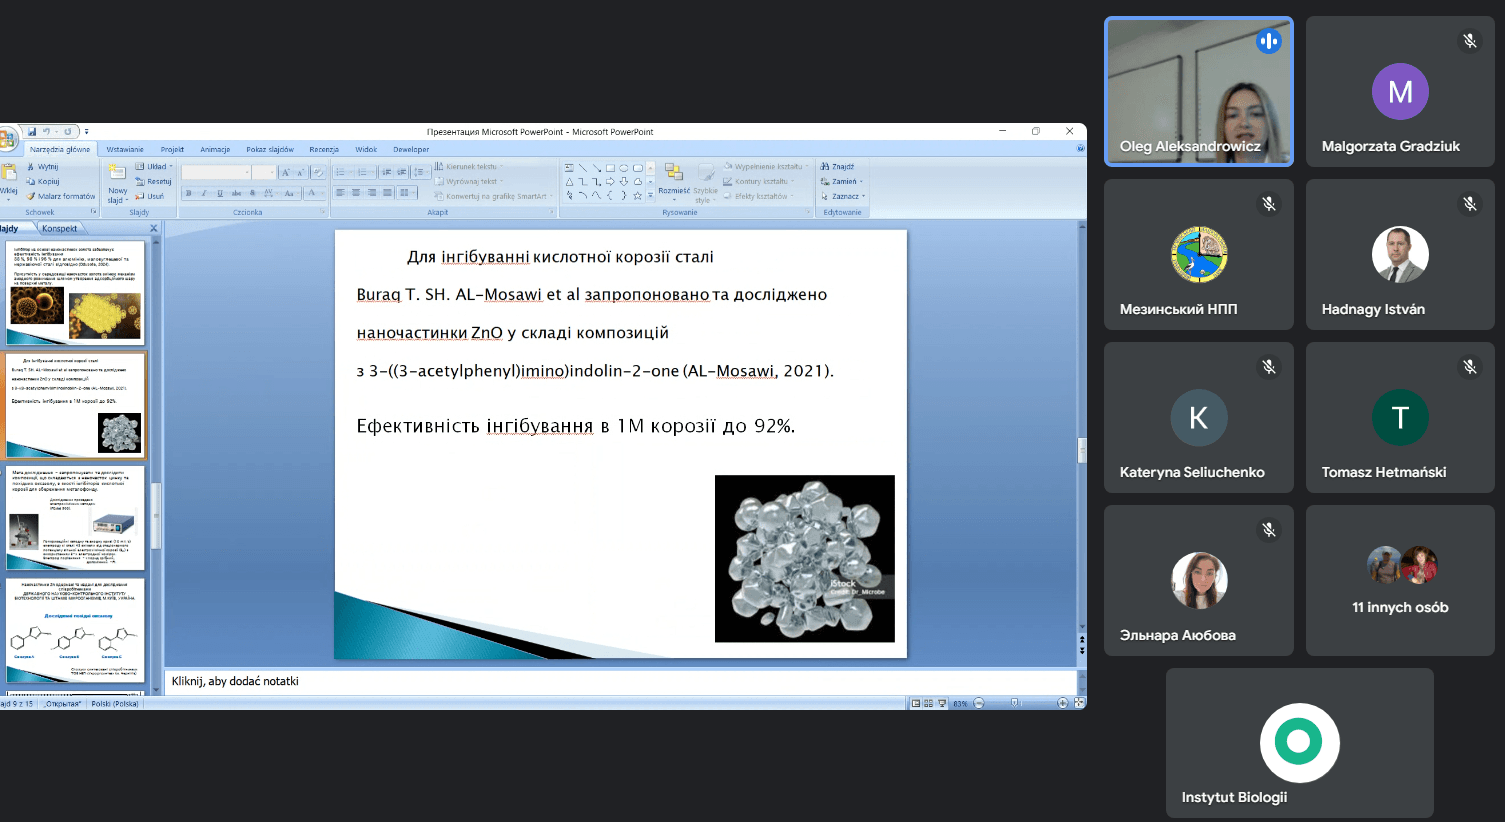Select the thumbnail showing the research equipment photos
The image size is (1505, 822).
pos(76,518)
